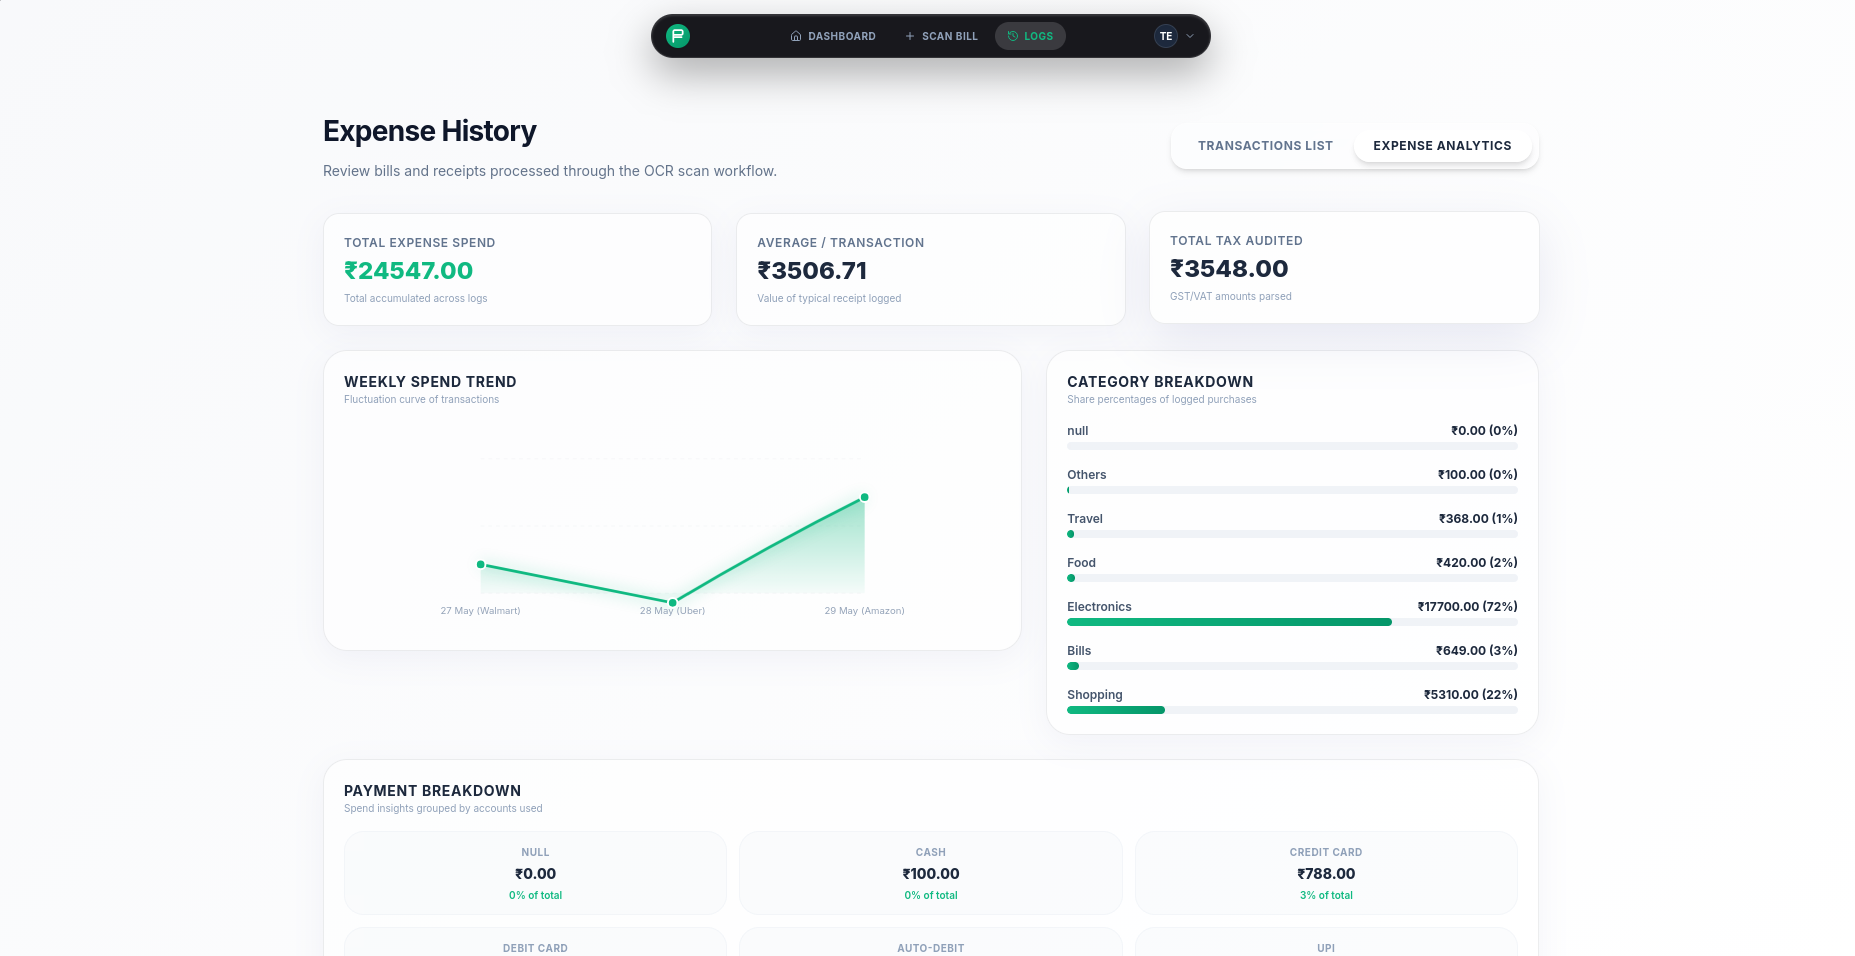Viewport: 1855px width, 956px height.
Task: Select the Credit Card payment tile
Action: 1326,873
